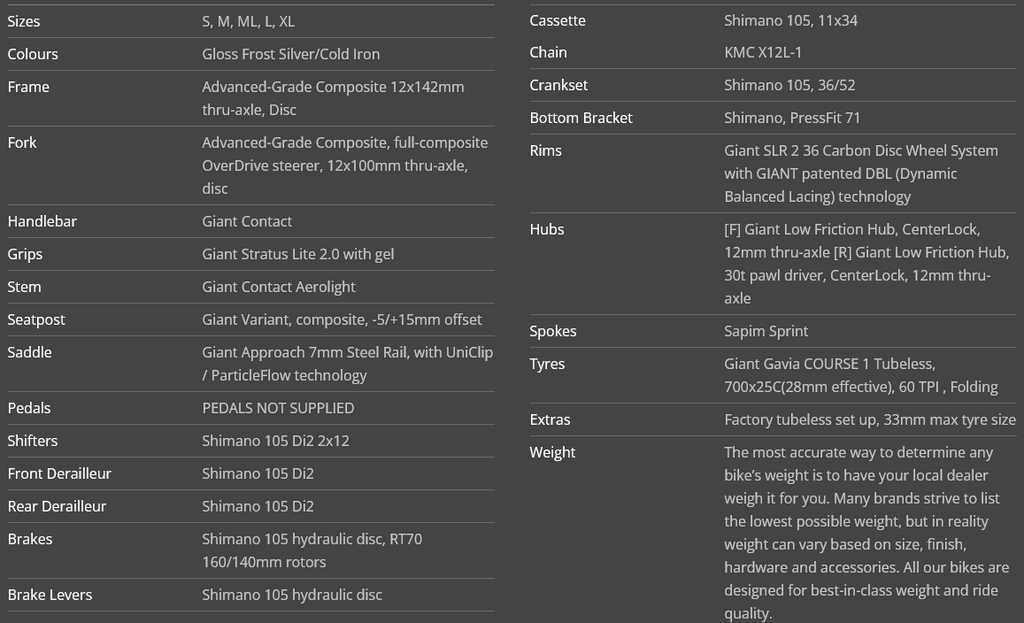Select the Fork row label
1024x623 pixels.
coord(22,142)
